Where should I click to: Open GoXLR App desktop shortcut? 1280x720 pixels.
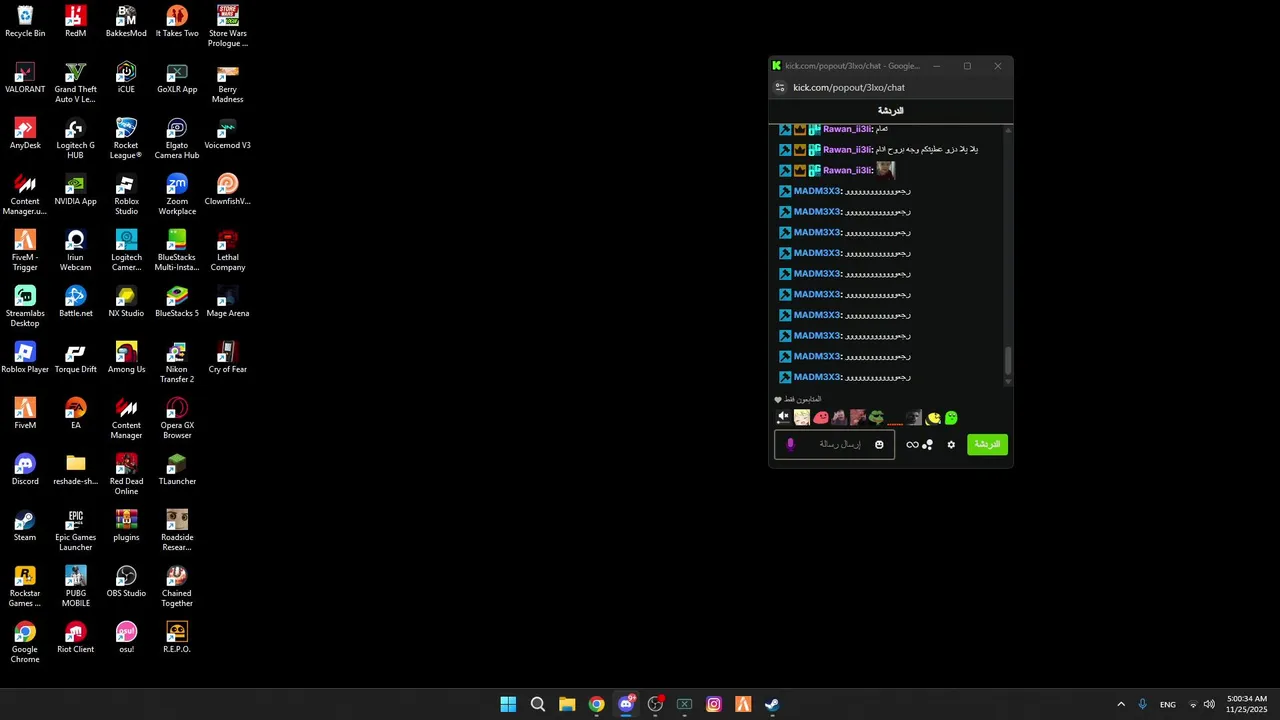[177, 78]
